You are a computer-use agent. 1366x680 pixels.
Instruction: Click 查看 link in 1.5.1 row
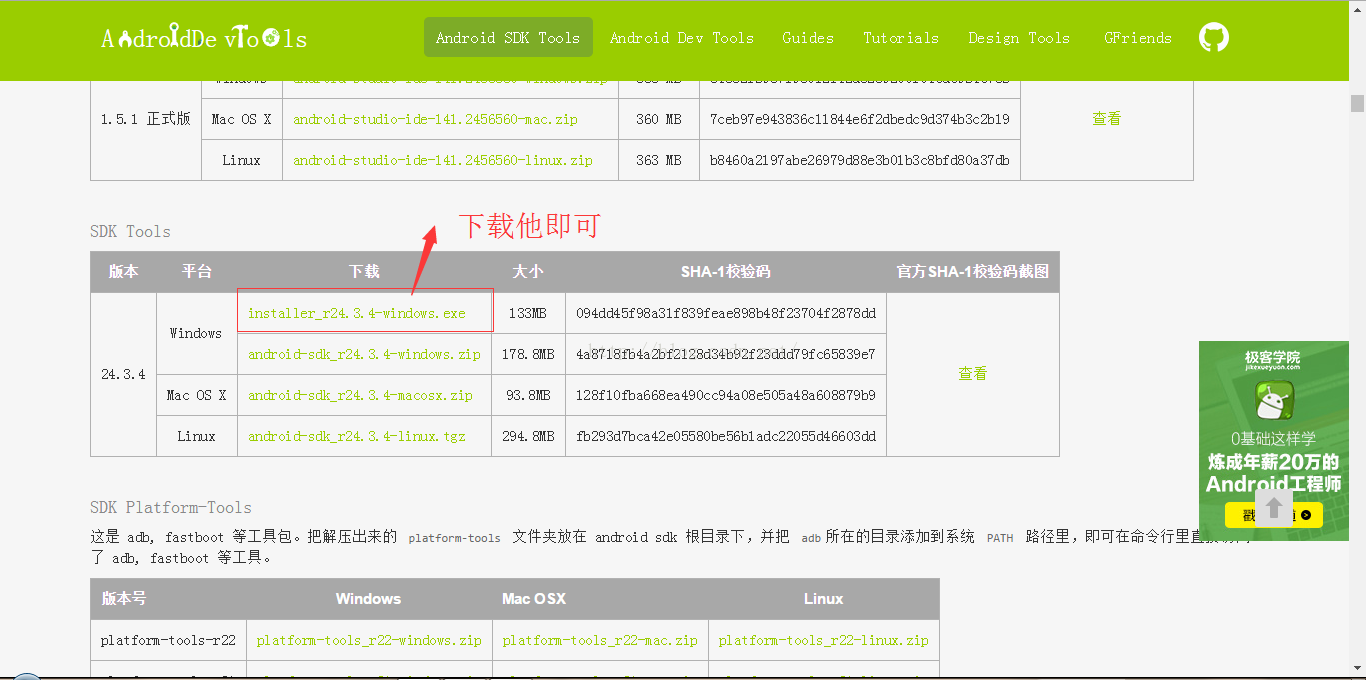pyautogui.click(x=1107, y=119)
